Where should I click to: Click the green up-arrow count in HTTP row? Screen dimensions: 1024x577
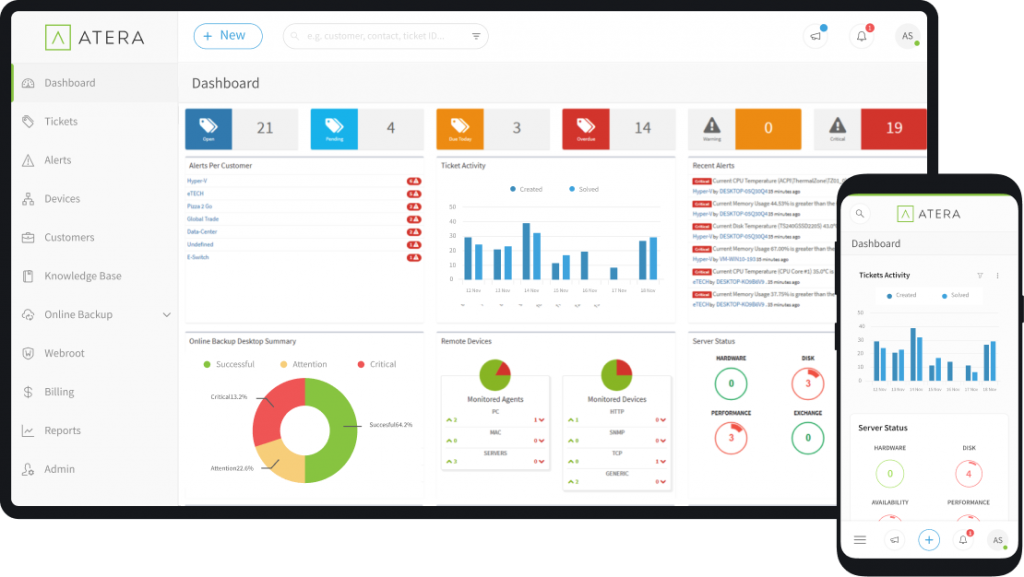point(573,420)
